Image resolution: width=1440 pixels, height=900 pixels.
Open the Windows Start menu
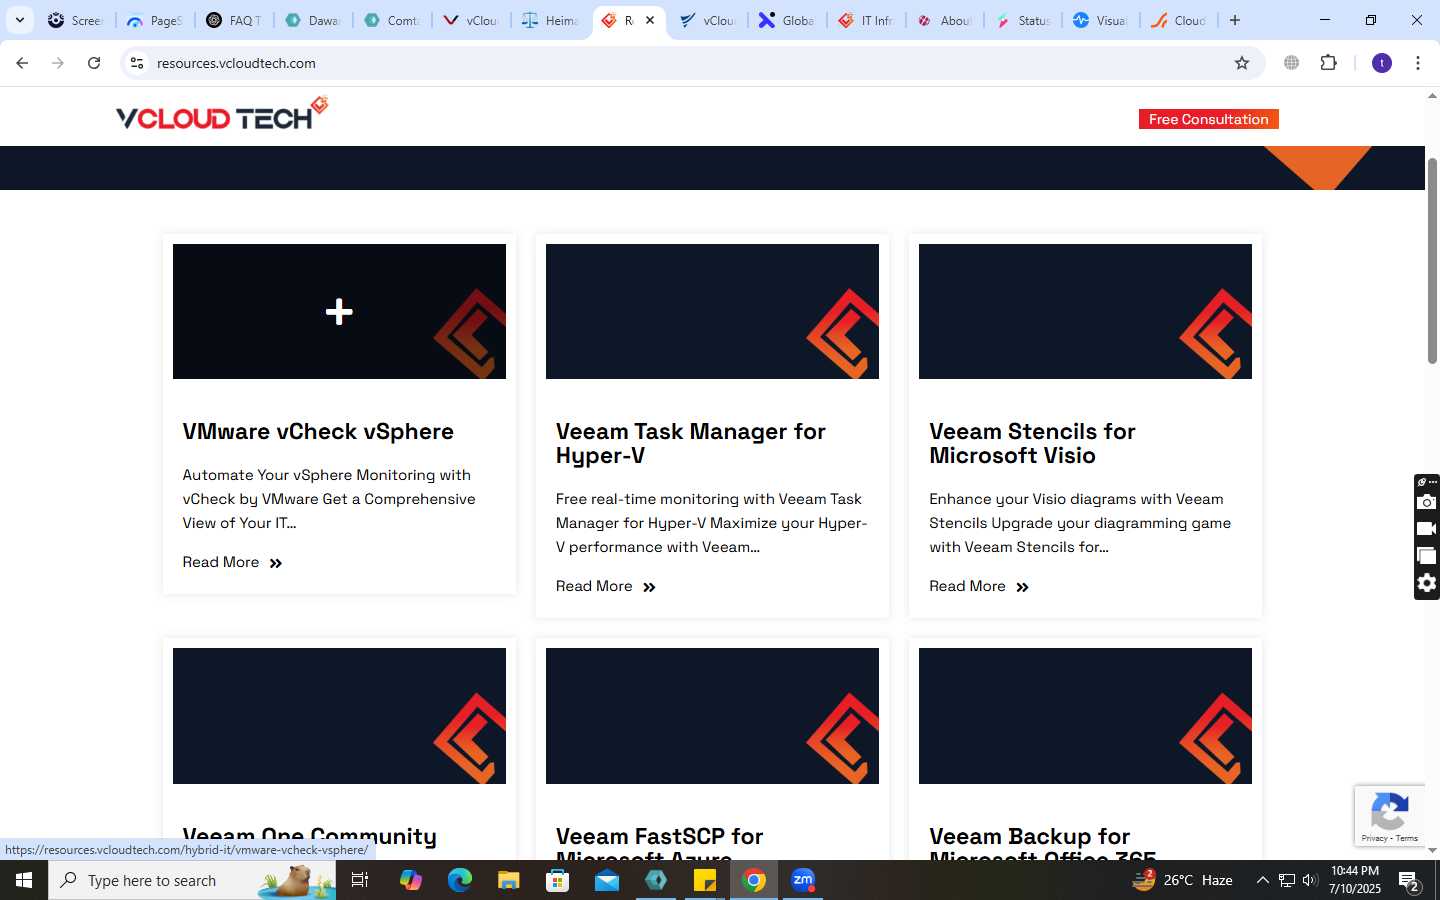[x=24, y=880]
